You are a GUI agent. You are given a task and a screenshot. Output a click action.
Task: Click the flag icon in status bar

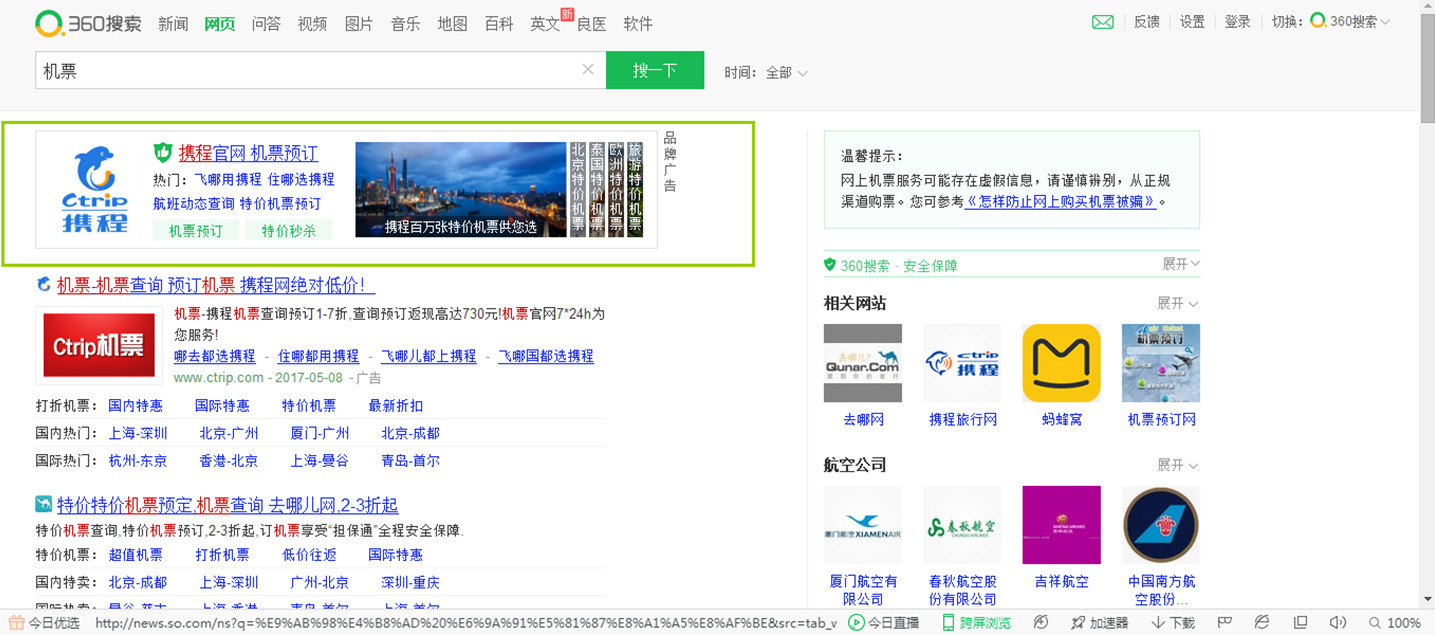point(1226,623)
